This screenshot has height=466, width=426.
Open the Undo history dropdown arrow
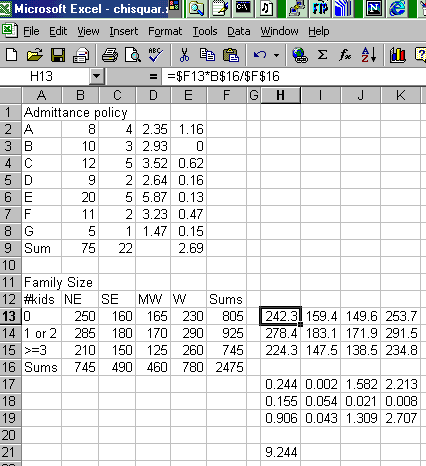(276, 55)
